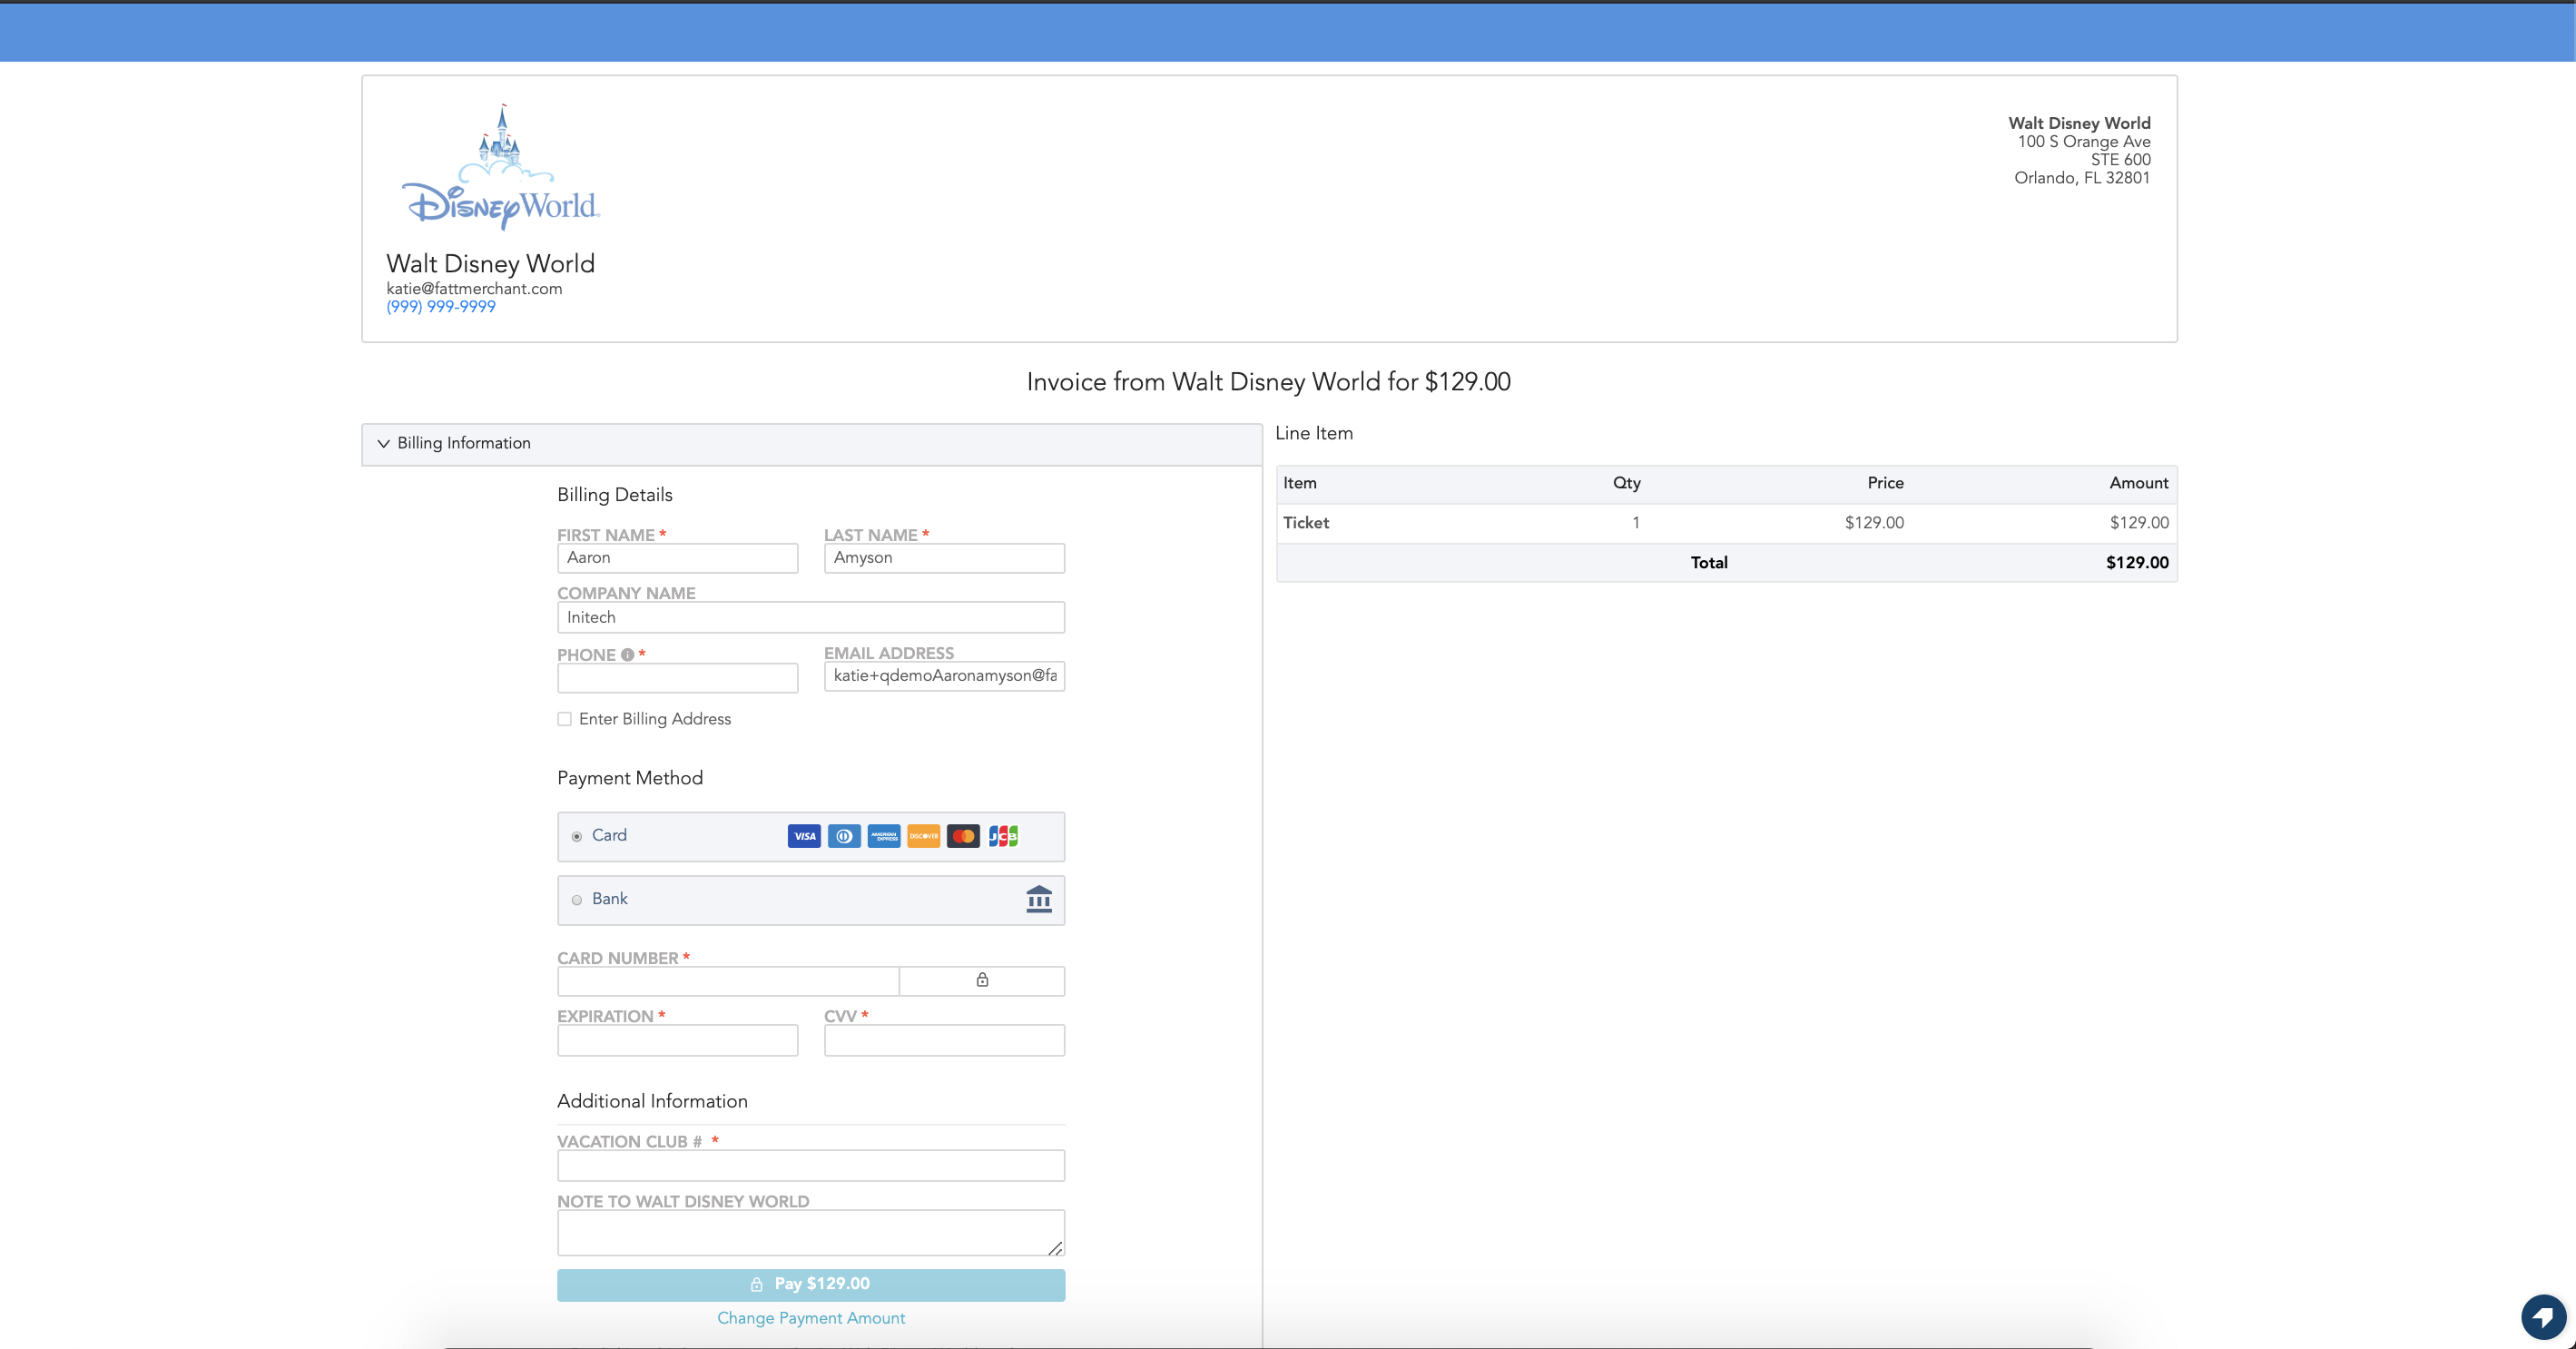Viewport: 2576px width, 1349px height.
Task: Click the invoice title heading text
Action: click(1268, 382)
